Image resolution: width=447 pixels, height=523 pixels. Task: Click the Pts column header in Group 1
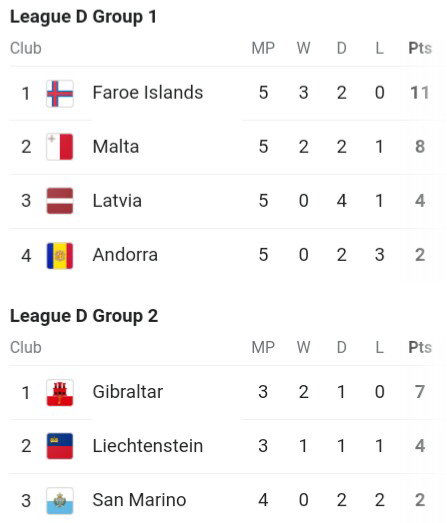420,48
